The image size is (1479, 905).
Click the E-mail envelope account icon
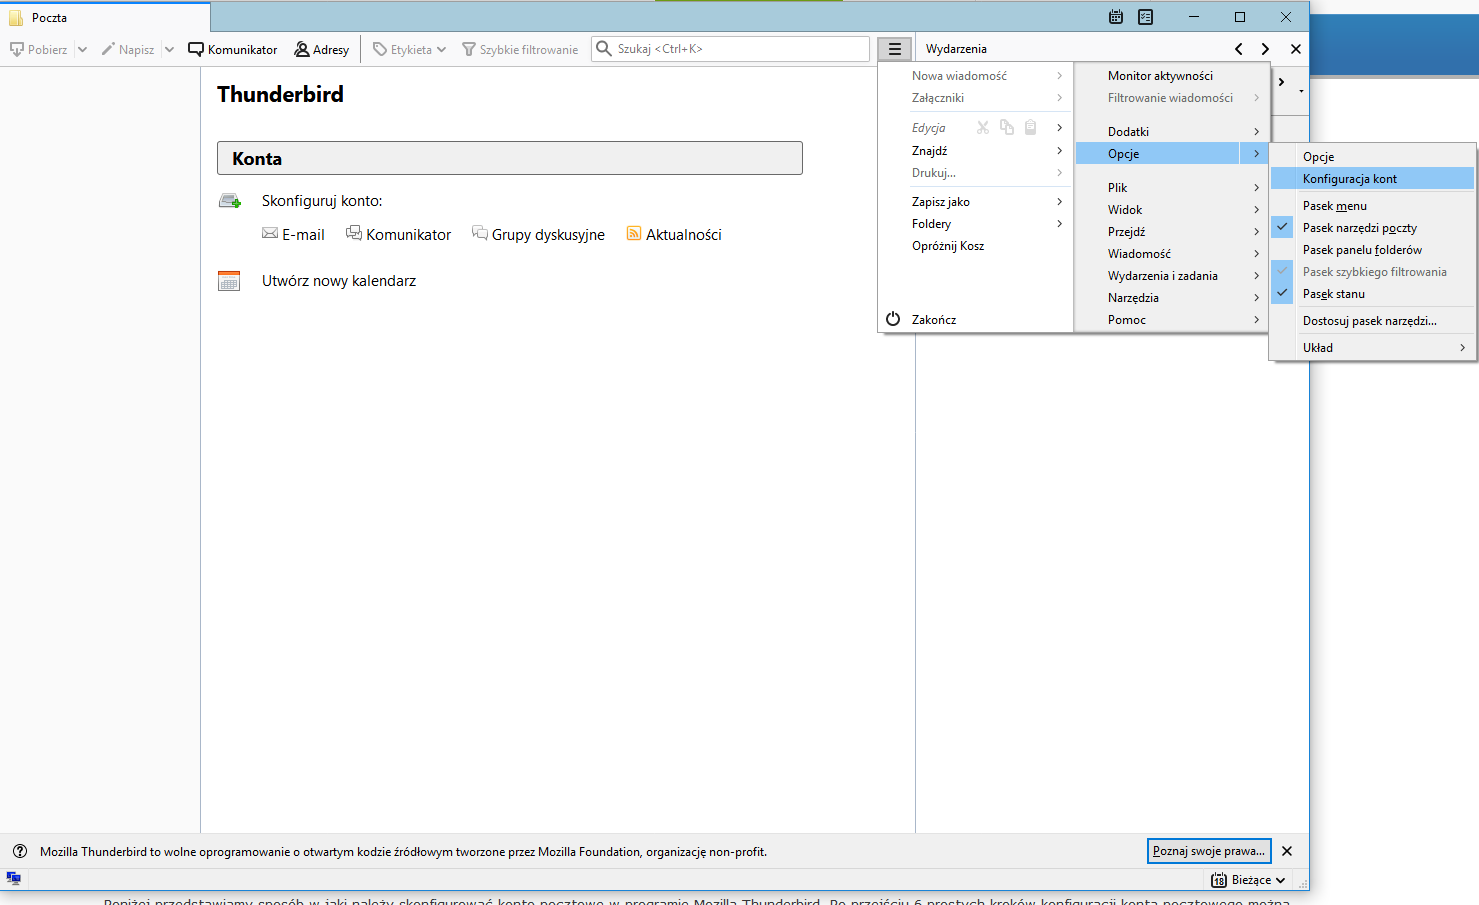[270, 233]
